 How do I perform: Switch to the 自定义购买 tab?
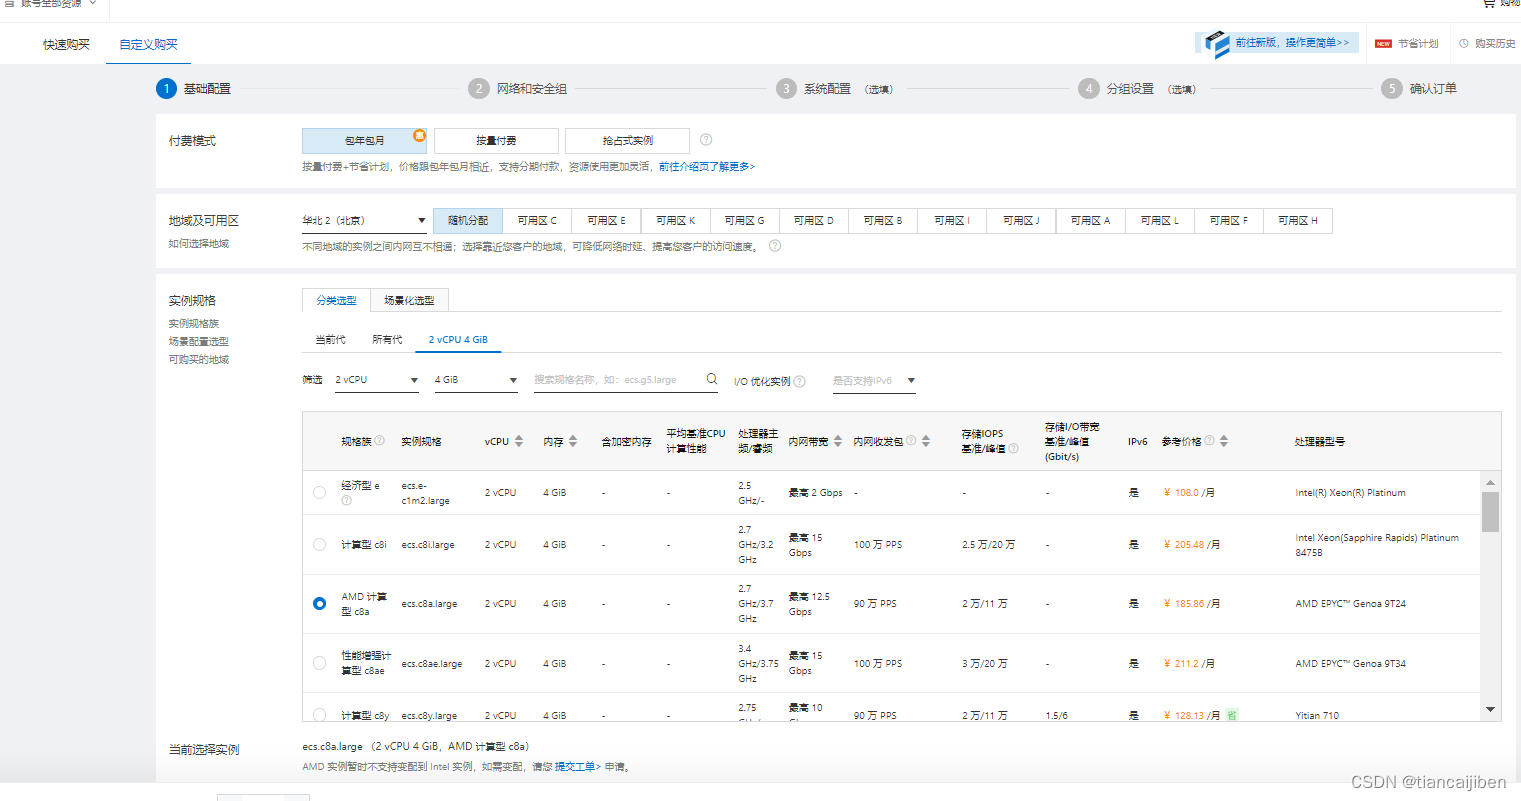click(x=148, y=44)
